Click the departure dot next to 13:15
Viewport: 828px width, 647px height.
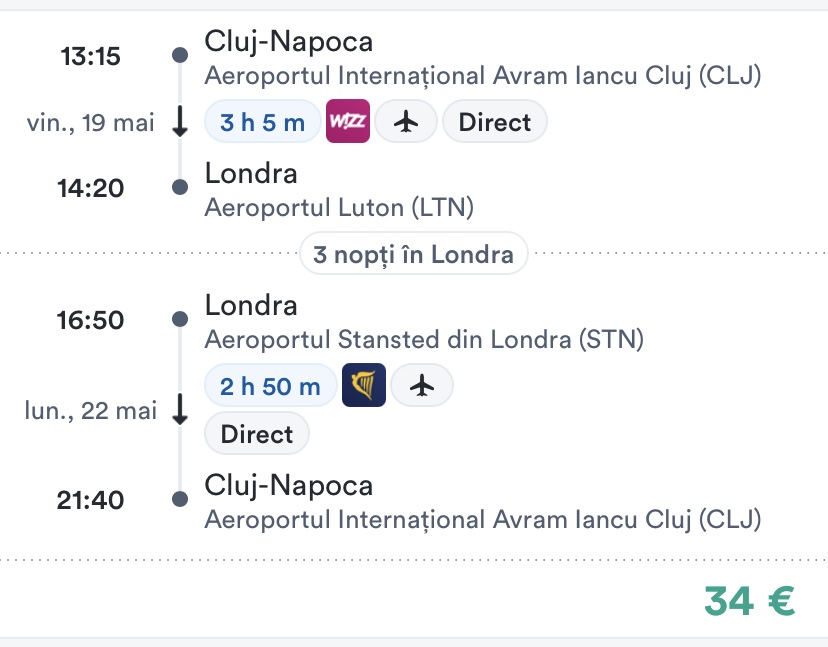180,56
